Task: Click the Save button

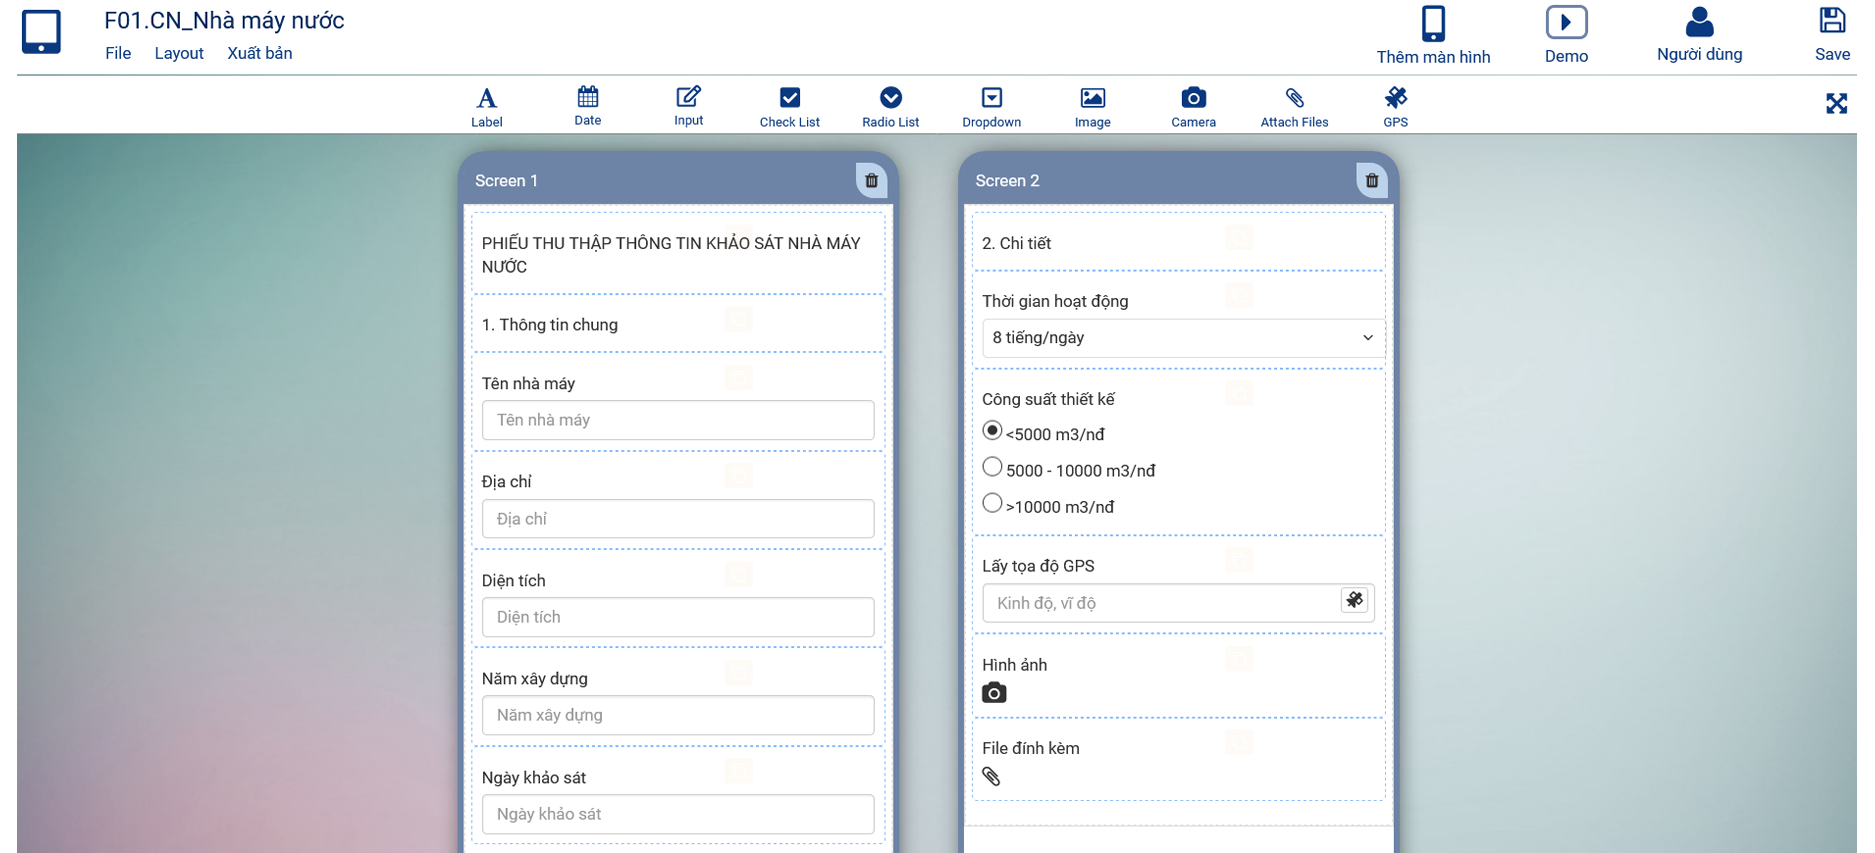Action: coord(1832,34)
